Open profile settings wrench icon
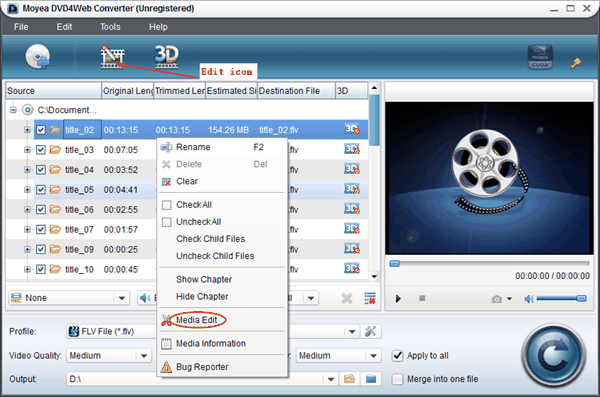 coord(370,331)
